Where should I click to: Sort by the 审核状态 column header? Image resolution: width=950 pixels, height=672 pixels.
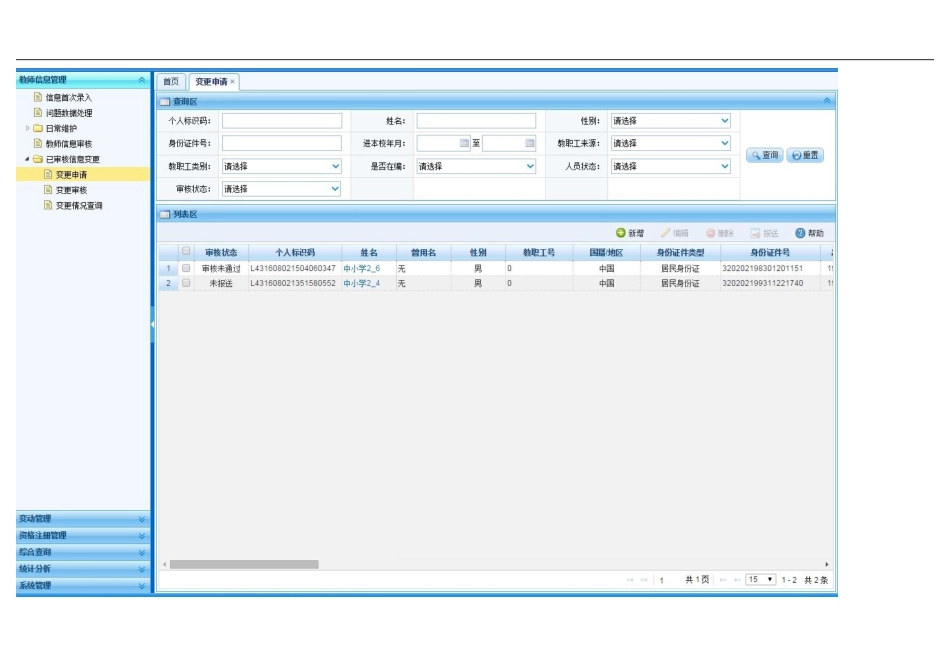click(221, 253)
